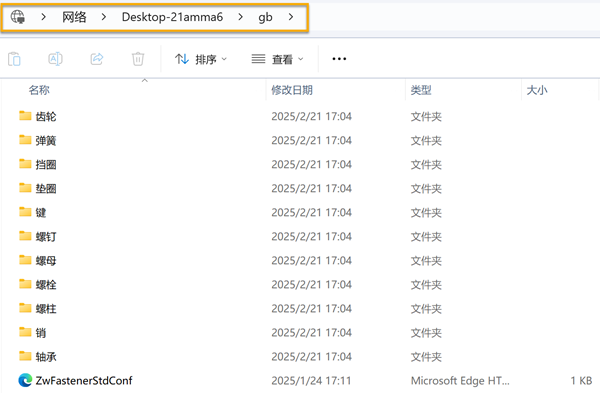Screen dimensions: 600x393
Task: Open the 排序 sort dropdown
Action: pyautogui.click(x=201, y=59)
